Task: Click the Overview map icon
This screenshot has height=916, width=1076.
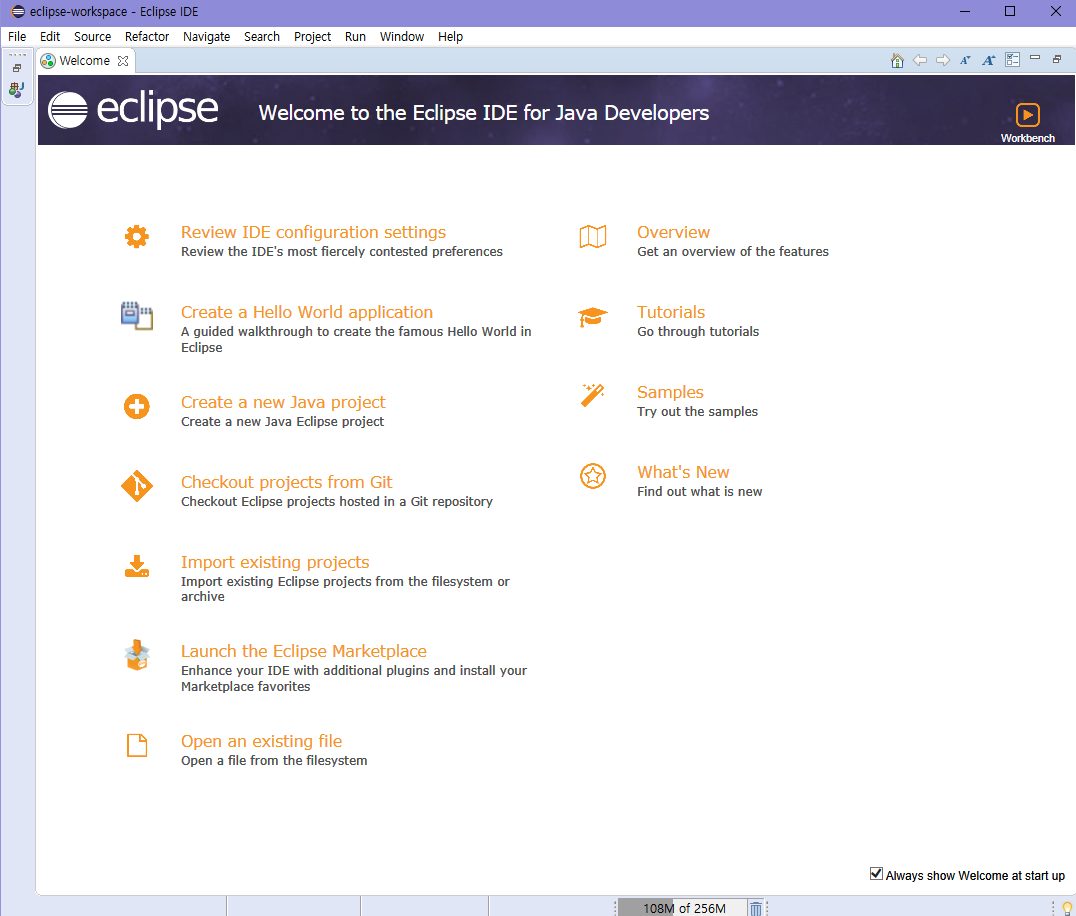Action: coord(593,236)
